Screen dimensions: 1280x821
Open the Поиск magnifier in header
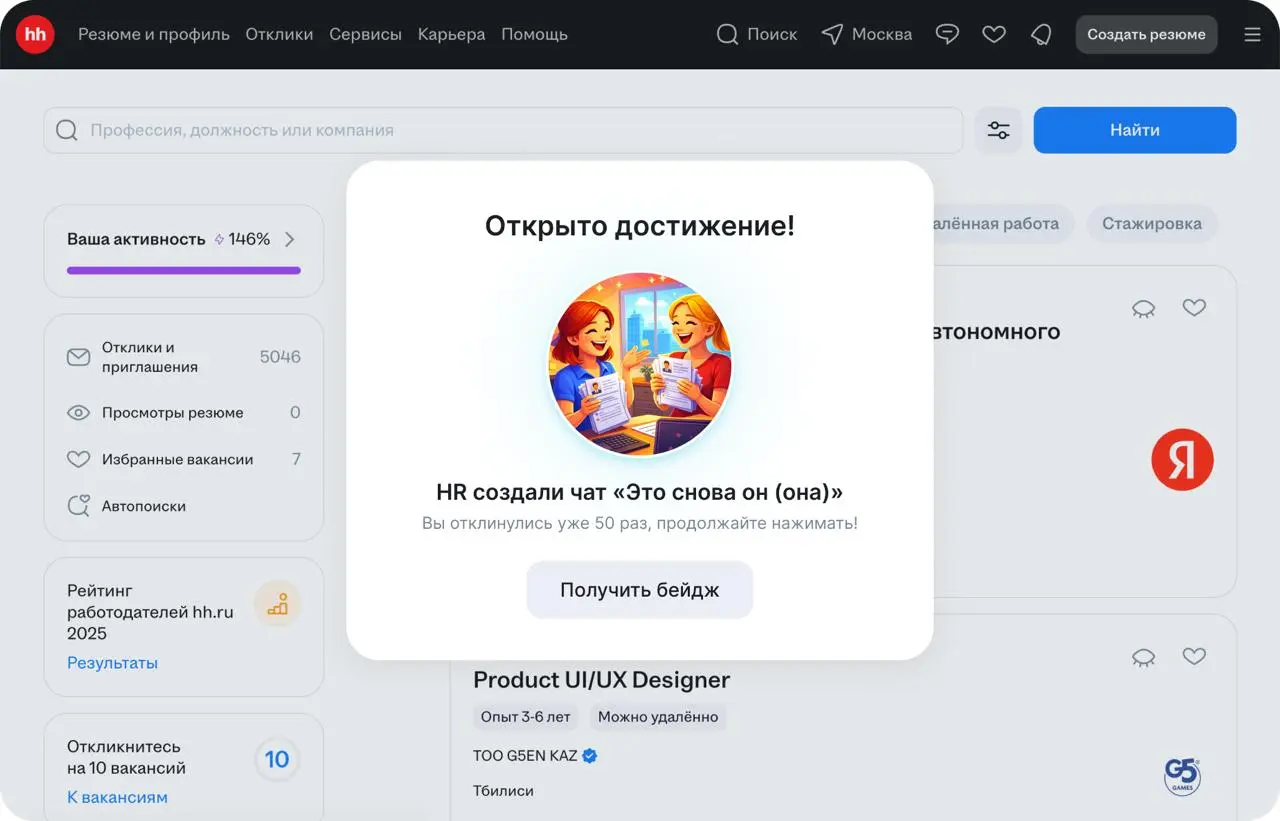pos(727,34)
